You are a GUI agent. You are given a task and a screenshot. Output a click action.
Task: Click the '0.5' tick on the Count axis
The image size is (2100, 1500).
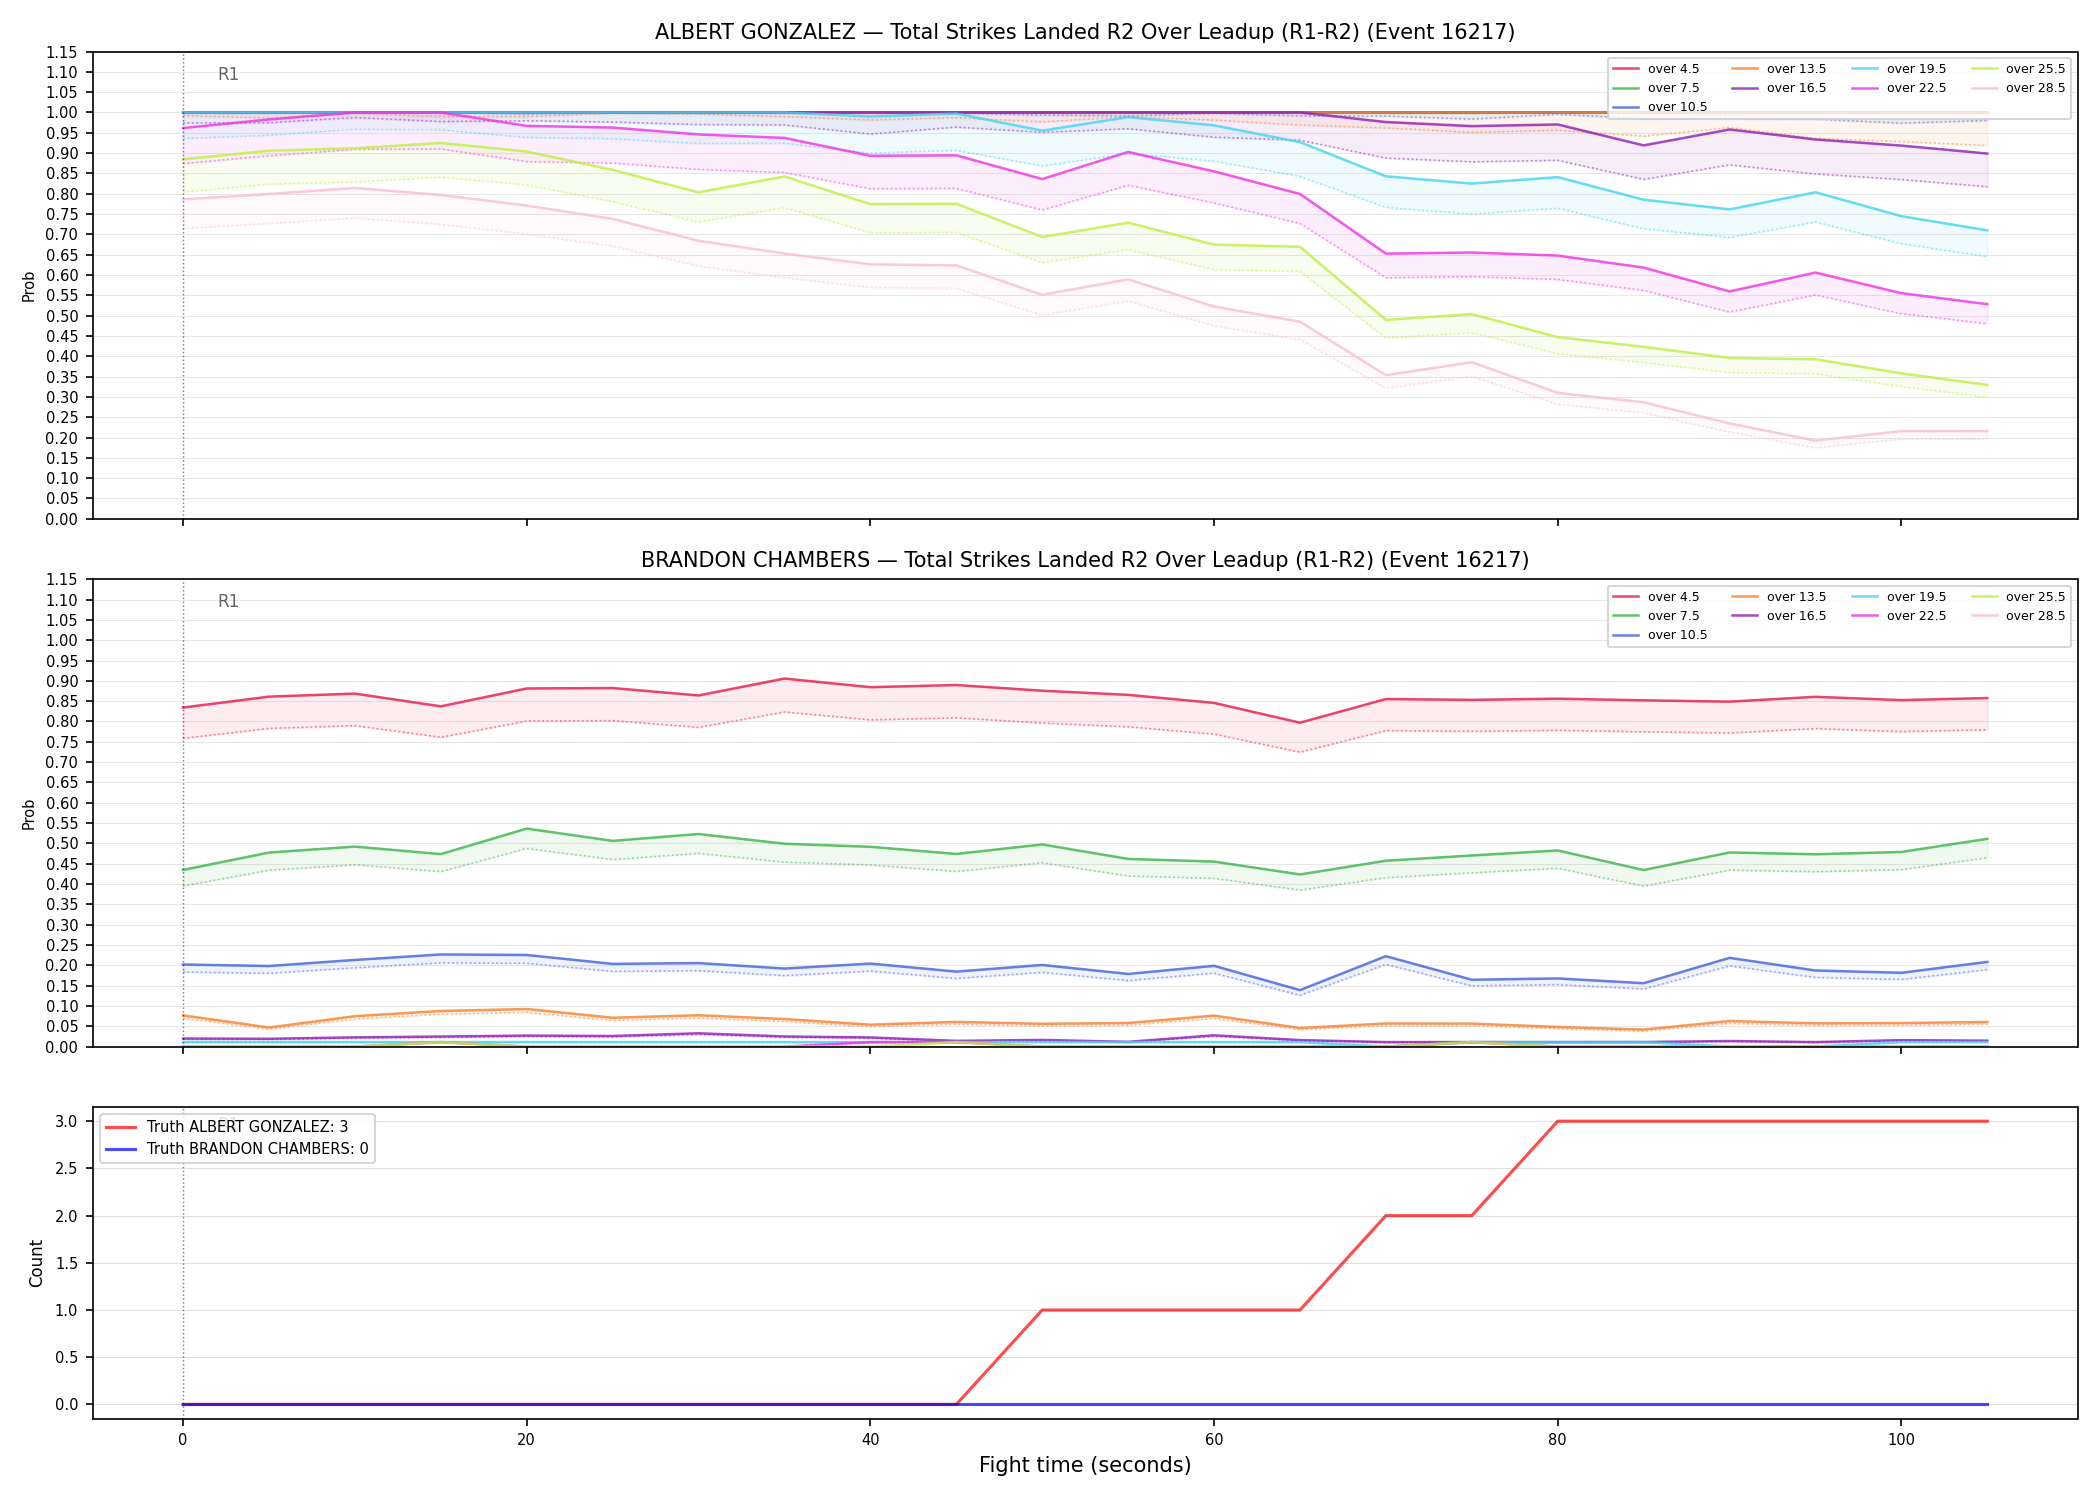click(x=68, y=1357)
